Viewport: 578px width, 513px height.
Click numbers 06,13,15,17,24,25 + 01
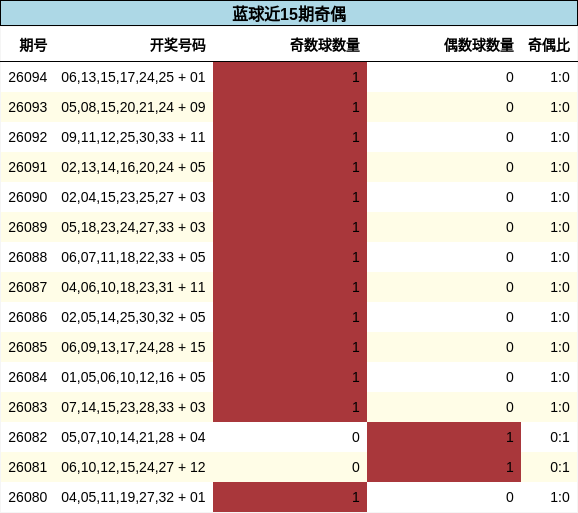[133, 77]
